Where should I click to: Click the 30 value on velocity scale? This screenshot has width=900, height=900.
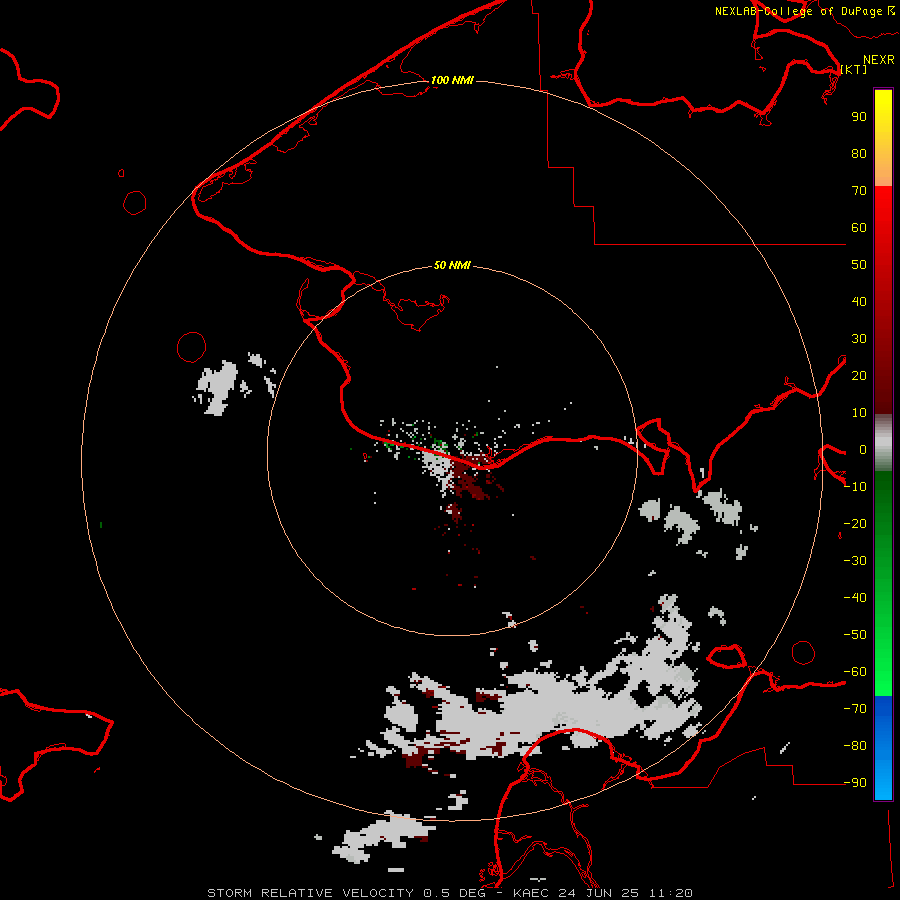[859, 339]
